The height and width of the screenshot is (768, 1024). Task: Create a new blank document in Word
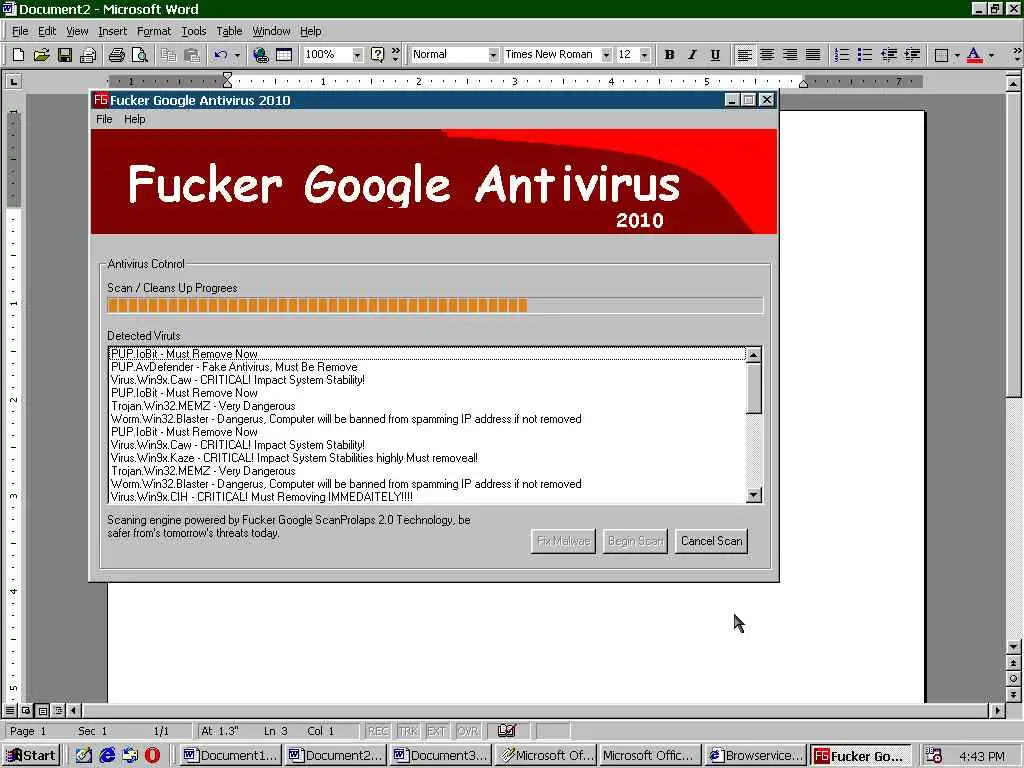[18, 55]
